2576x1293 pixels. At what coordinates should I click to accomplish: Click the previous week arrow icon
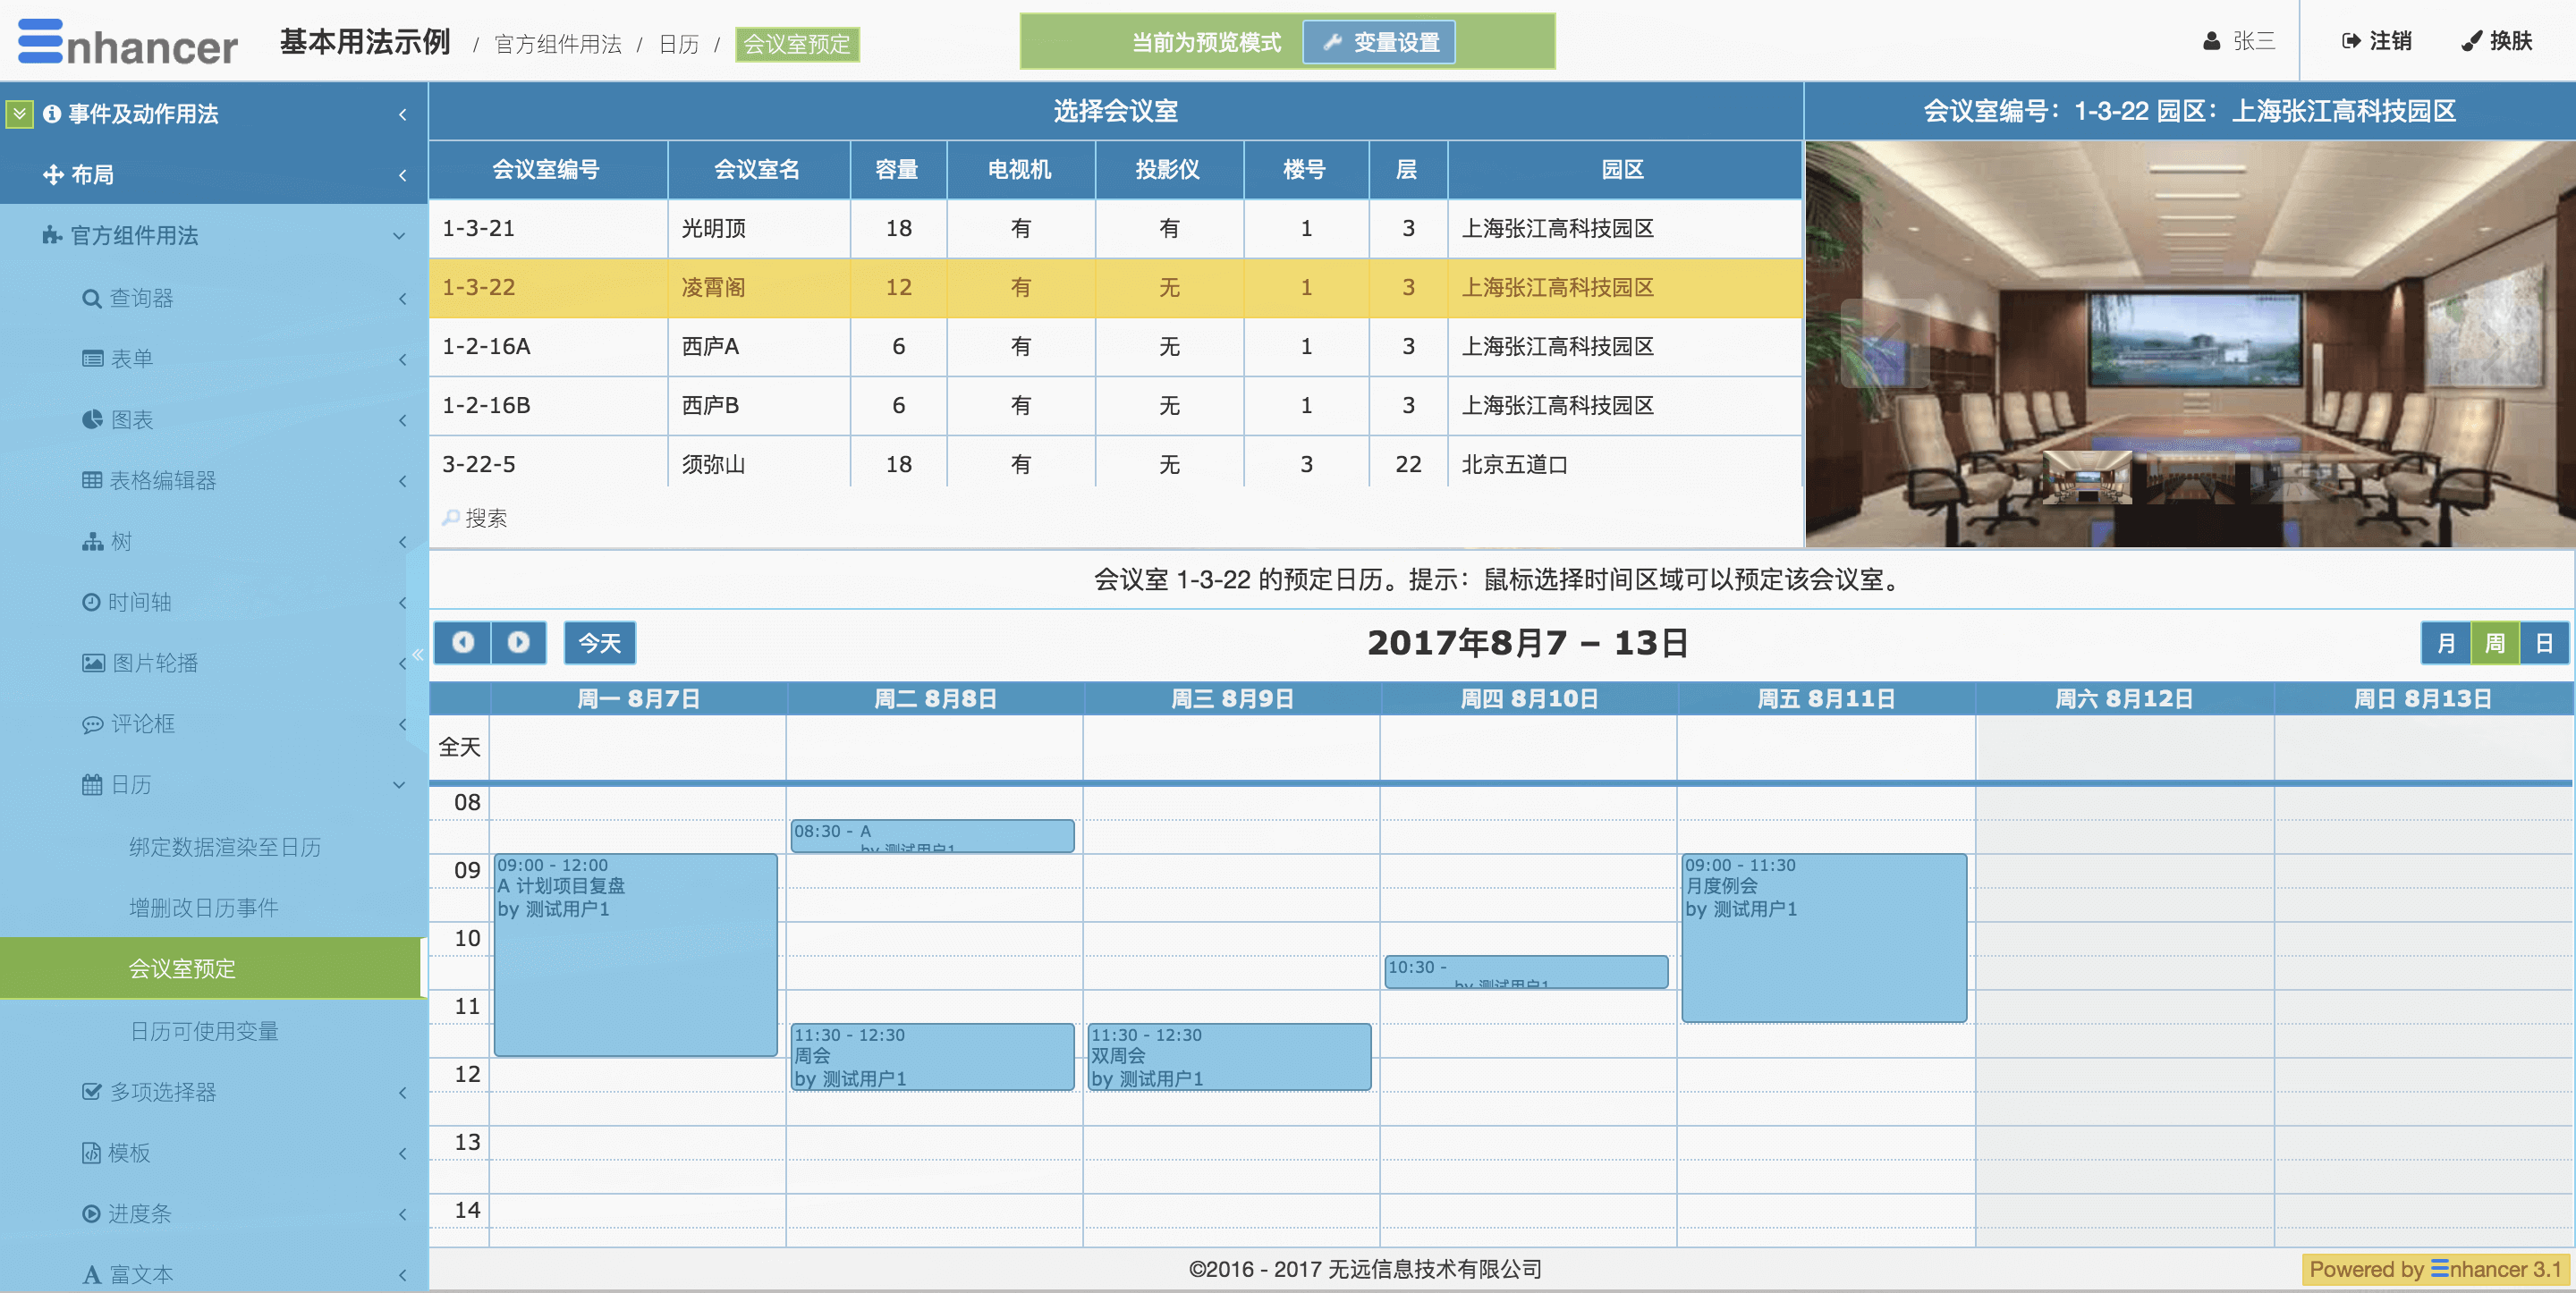click(462, 642)
